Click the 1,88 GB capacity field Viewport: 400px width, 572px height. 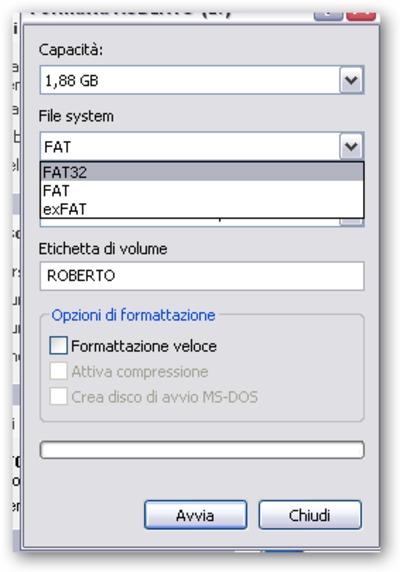[x=202, y=80]
